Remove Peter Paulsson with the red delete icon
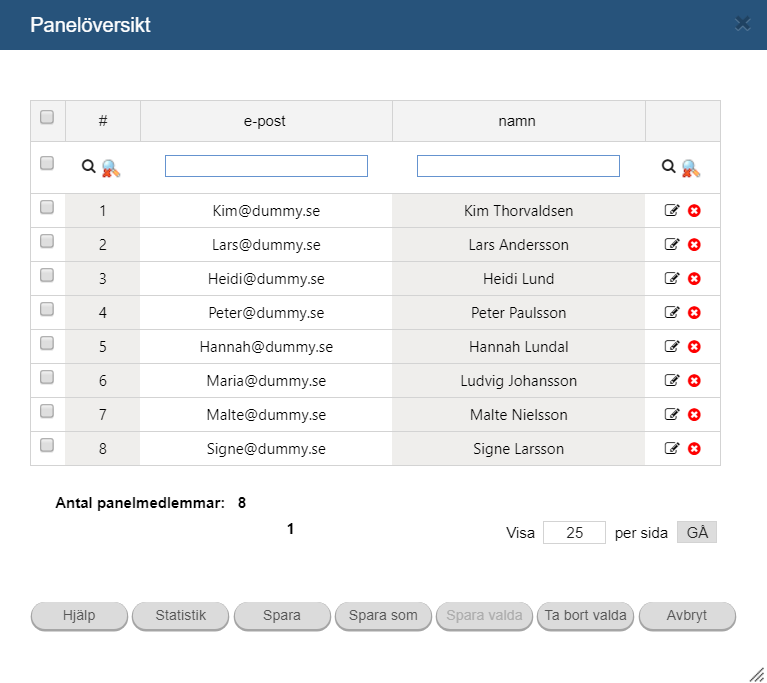 pyautogui.click(x=694, y=313)
